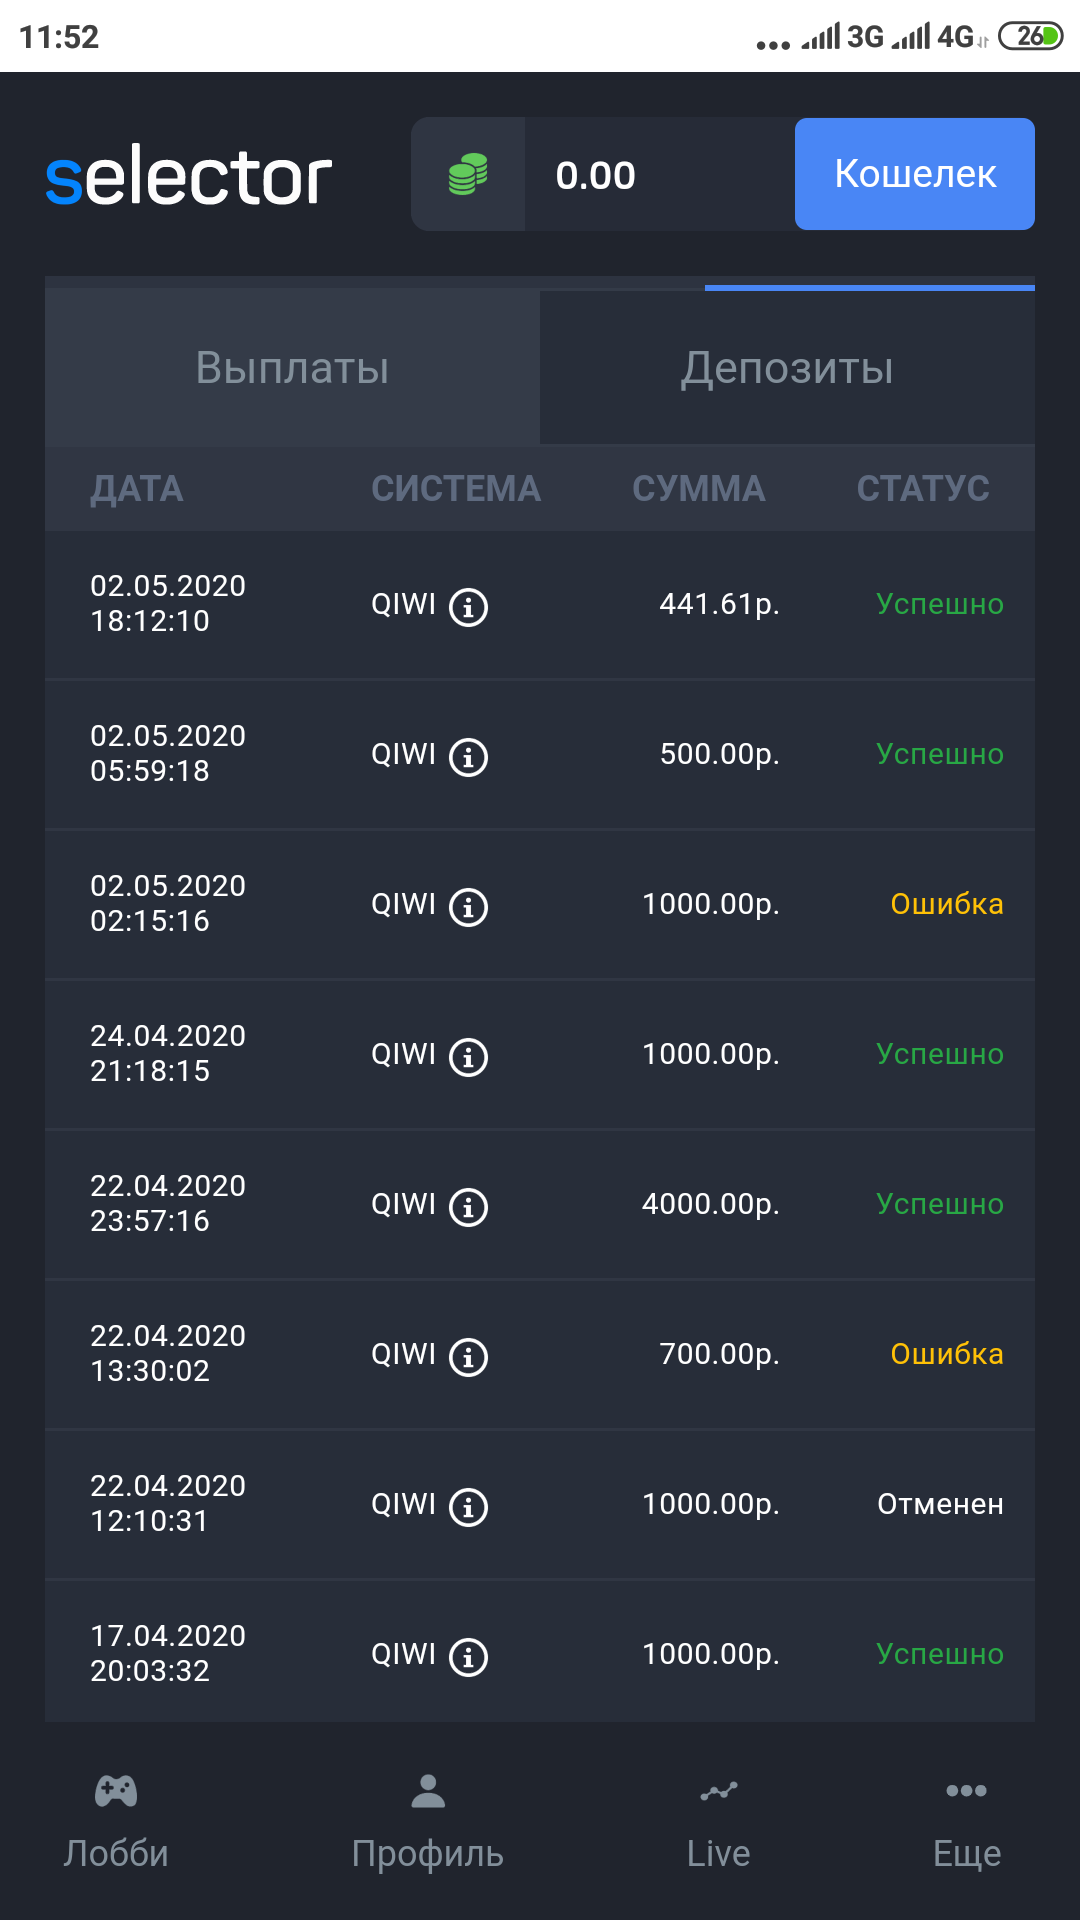The image size is (1080, 1920).
Task: Tap info icon on 700.00р. deposit
Action: [x=468, y=1357]
